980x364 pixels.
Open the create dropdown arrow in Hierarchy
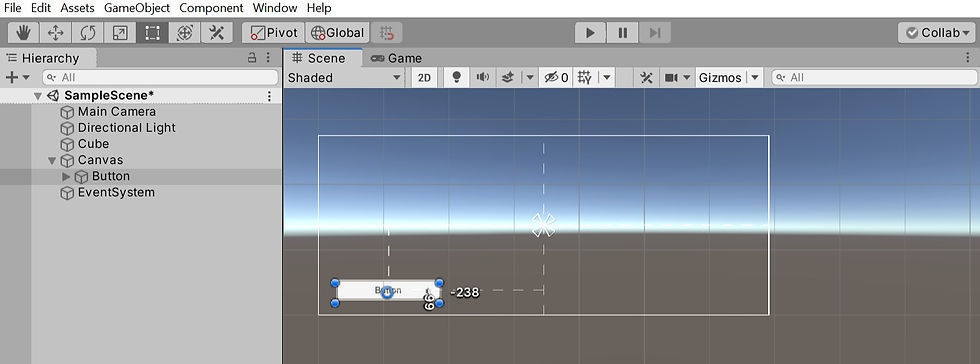pos(26,78)
